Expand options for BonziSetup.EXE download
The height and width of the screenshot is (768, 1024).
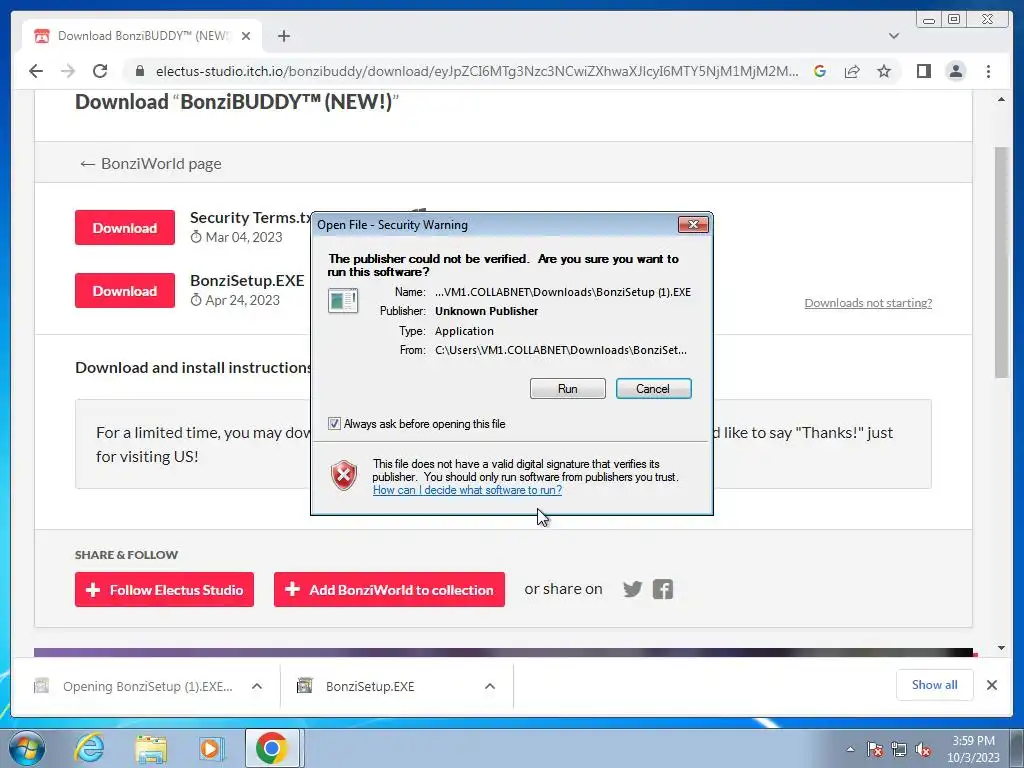(490, 686)
